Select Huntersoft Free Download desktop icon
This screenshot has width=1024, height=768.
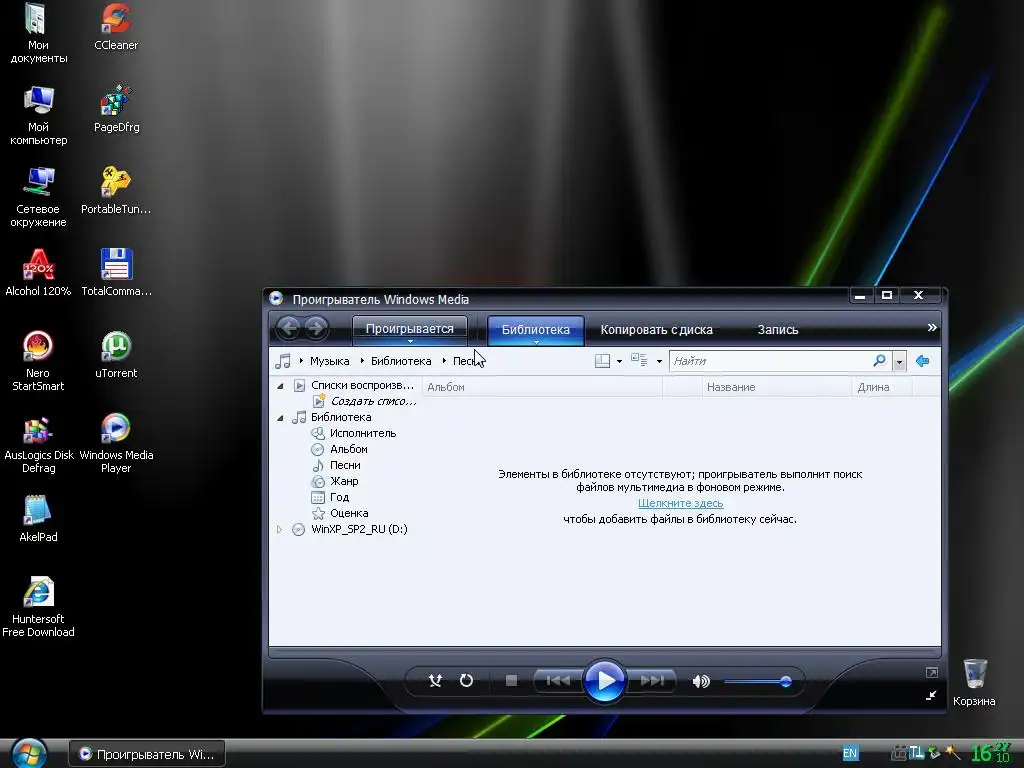(38, 607)
